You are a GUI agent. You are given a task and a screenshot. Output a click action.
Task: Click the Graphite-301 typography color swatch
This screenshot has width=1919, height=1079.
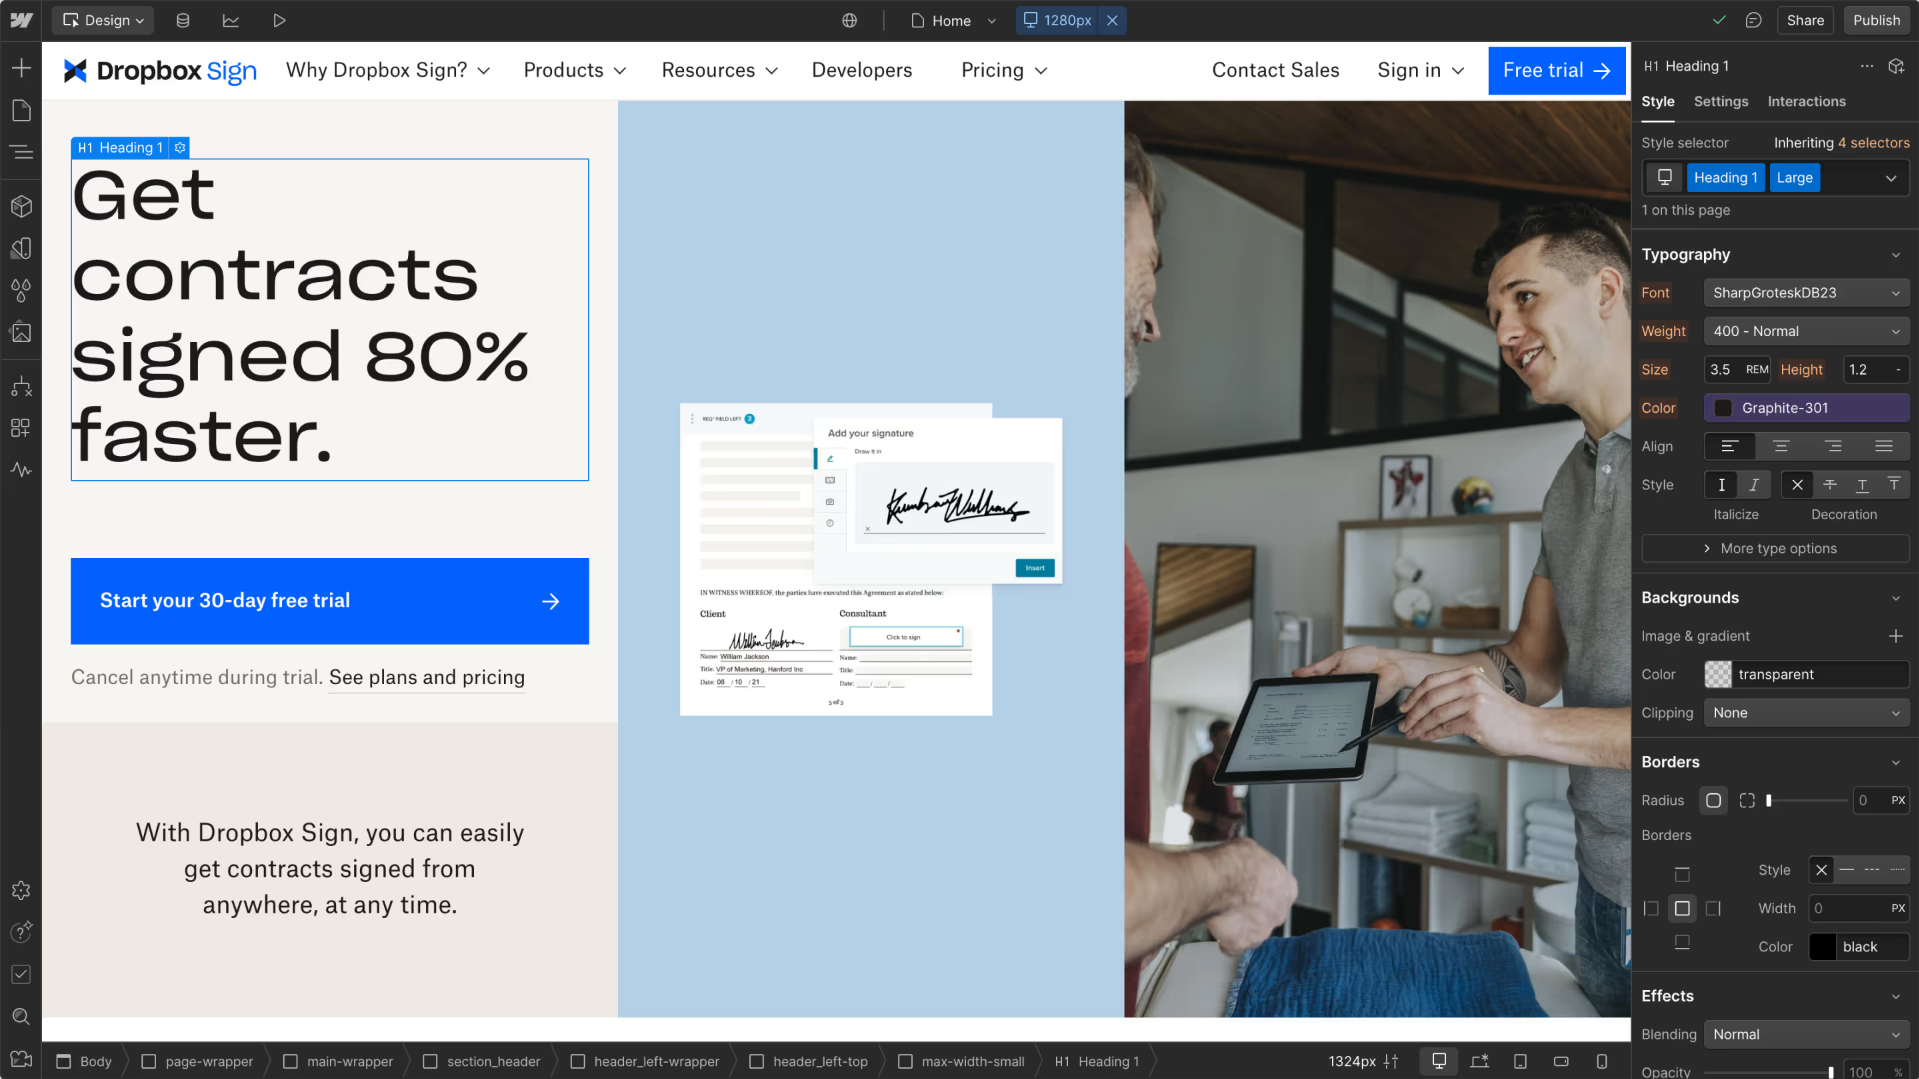1723,408
